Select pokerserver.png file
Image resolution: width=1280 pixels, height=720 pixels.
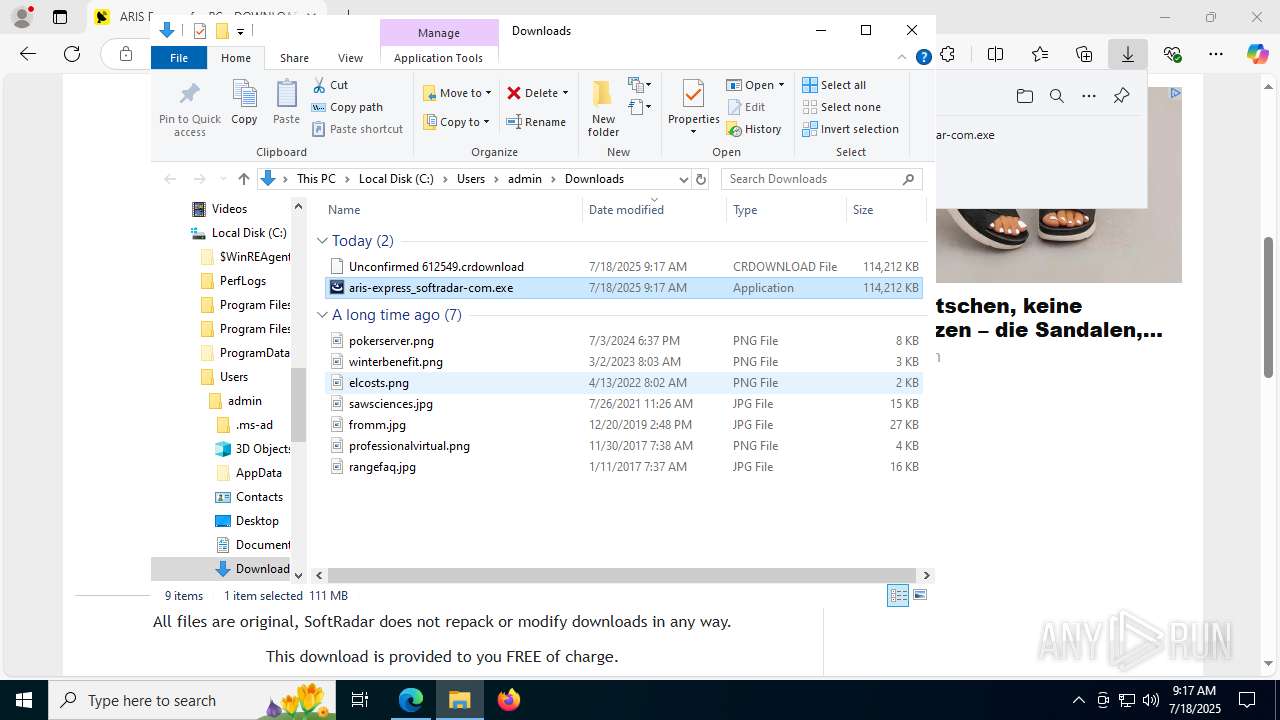(623, 341)
